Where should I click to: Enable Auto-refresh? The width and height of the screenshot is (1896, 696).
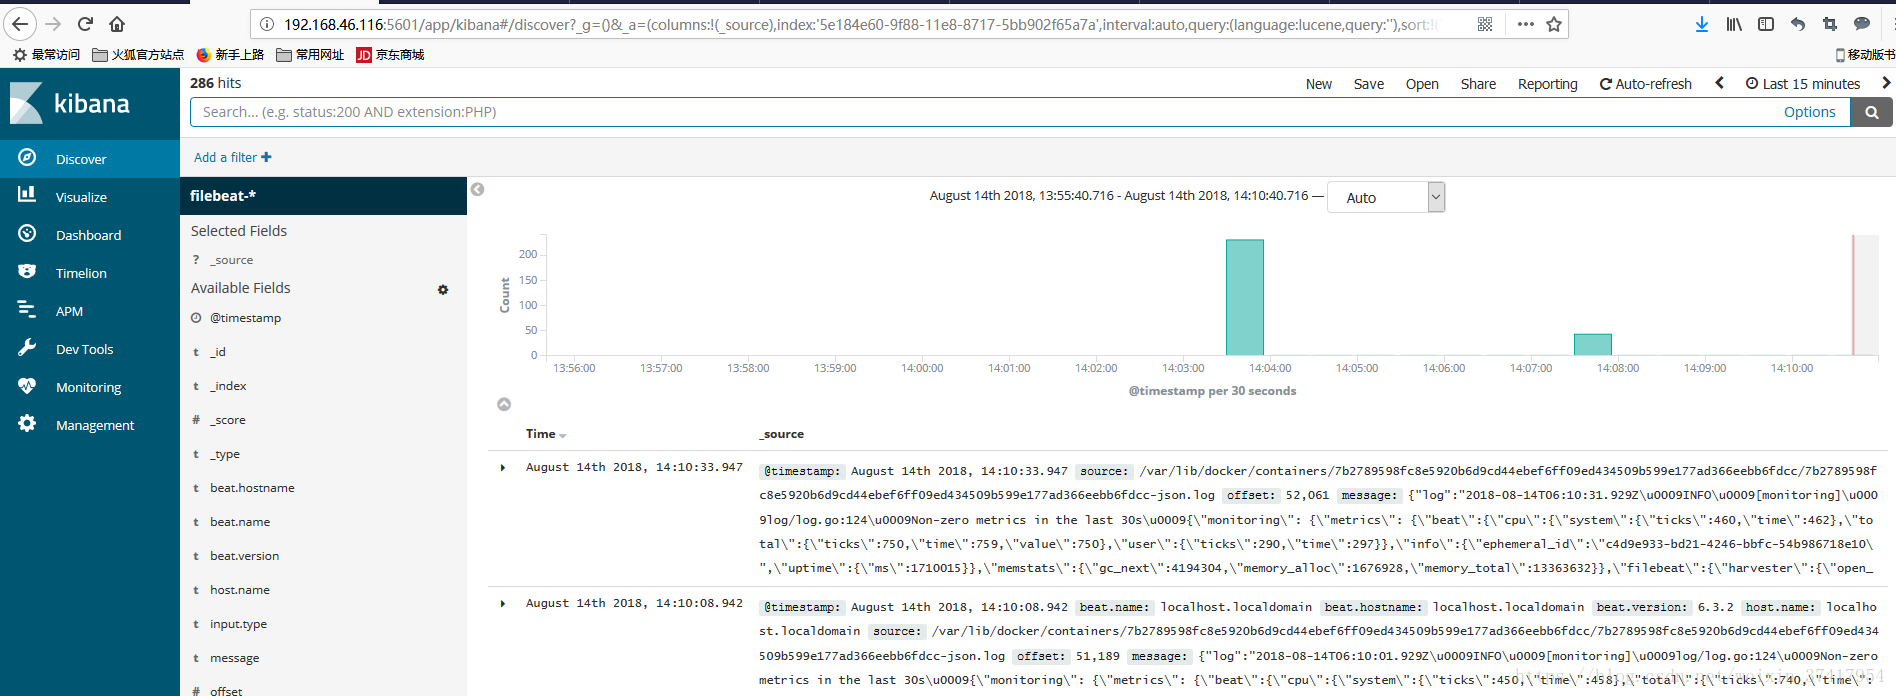pos(1646,84)
